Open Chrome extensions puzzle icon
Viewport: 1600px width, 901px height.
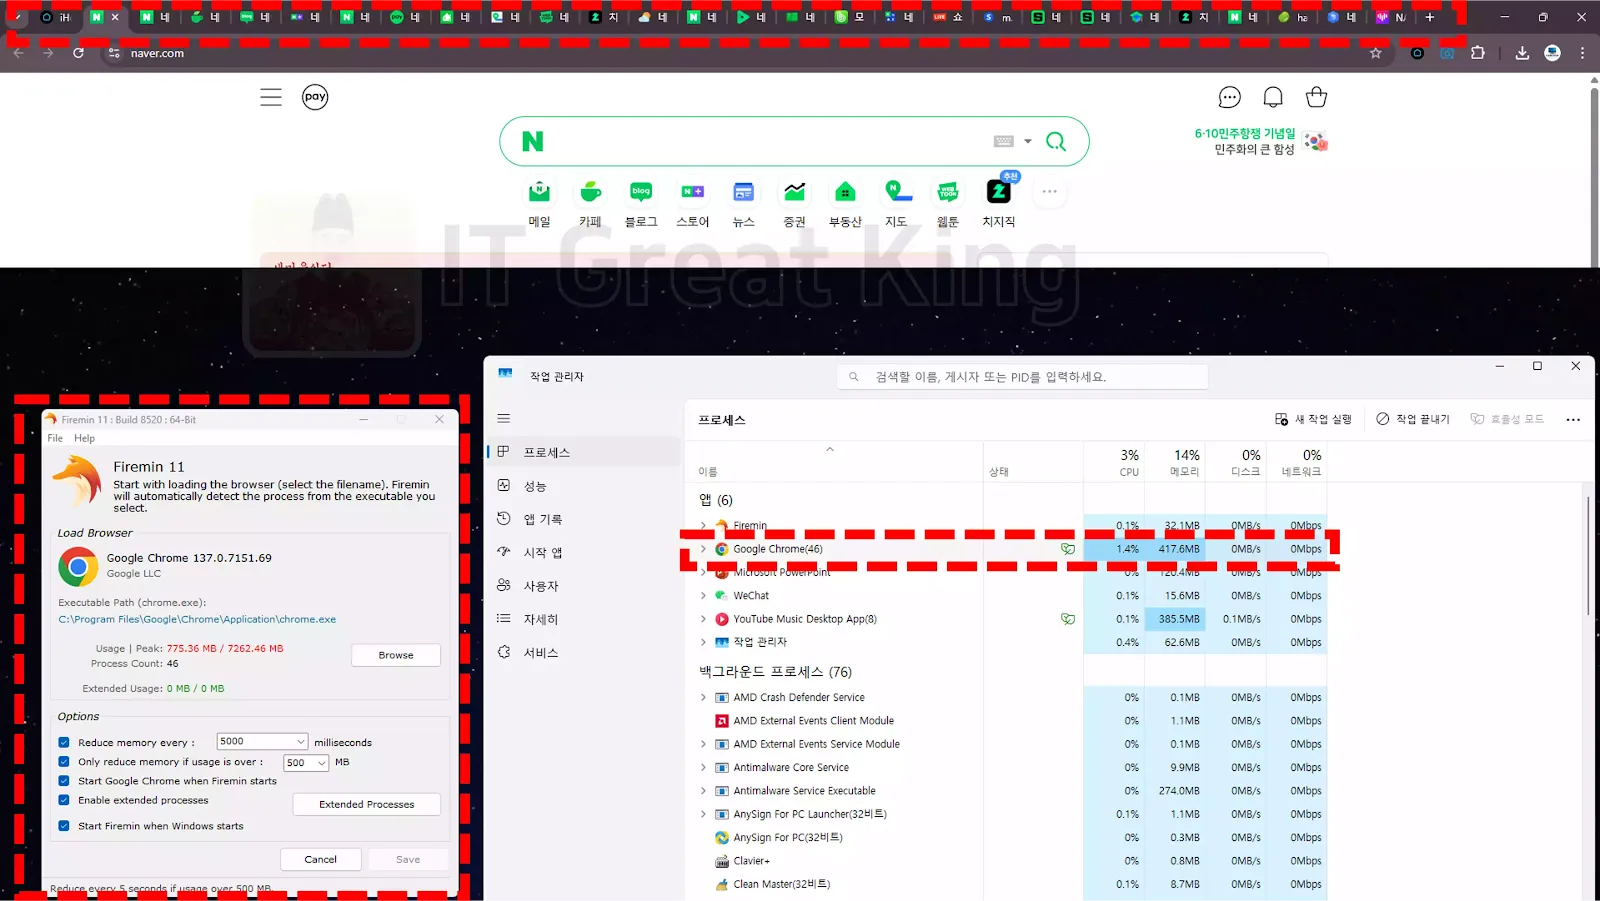(x=1478, y=53)
